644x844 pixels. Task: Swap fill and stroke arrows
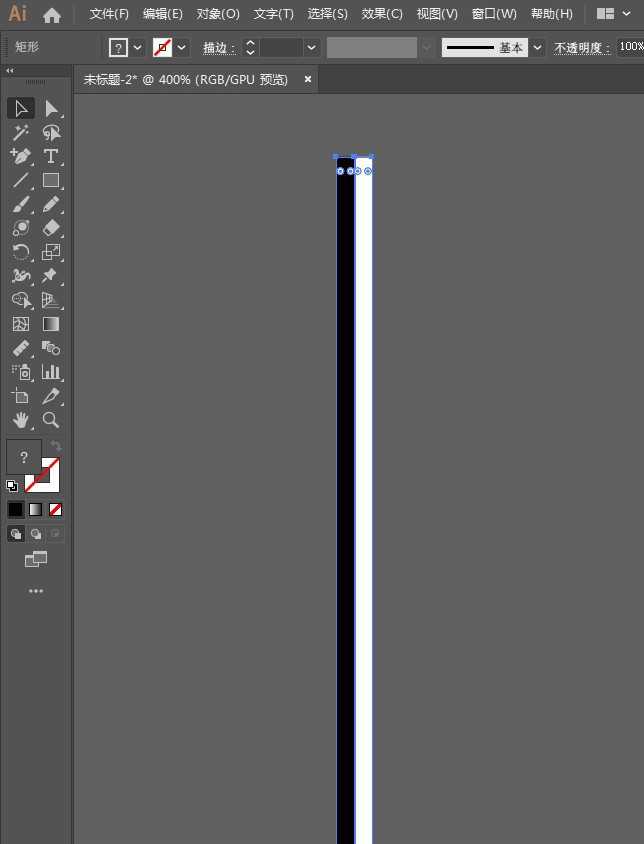tap(56, 446)
